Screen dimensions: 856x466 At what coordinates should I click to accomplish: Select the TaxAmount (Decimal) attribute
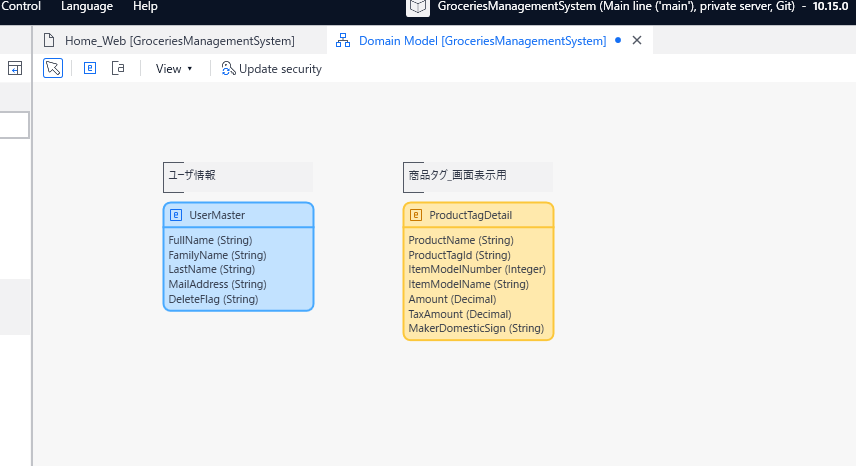tap(460, 314)
